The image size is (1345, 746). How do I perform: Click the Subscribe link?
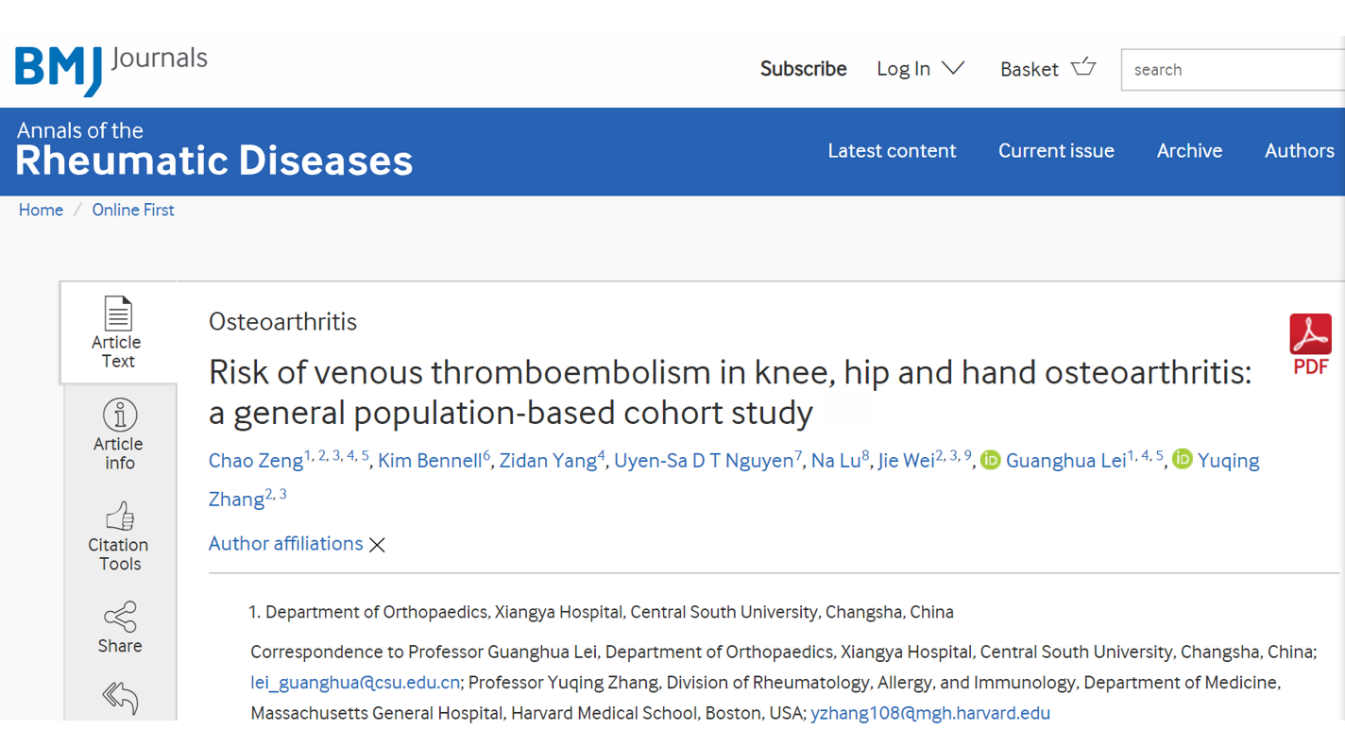[803, 69]
